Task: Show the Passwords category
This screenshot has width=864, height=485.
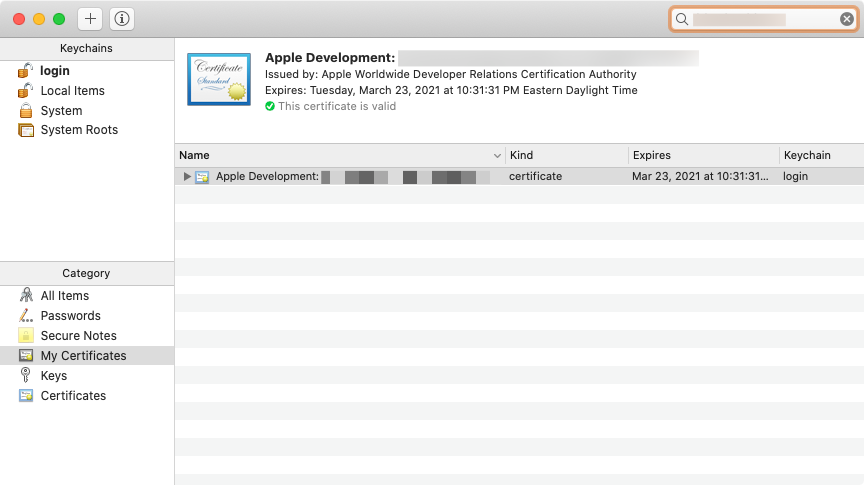Action: pyautogui.click(x=70, y=316)
